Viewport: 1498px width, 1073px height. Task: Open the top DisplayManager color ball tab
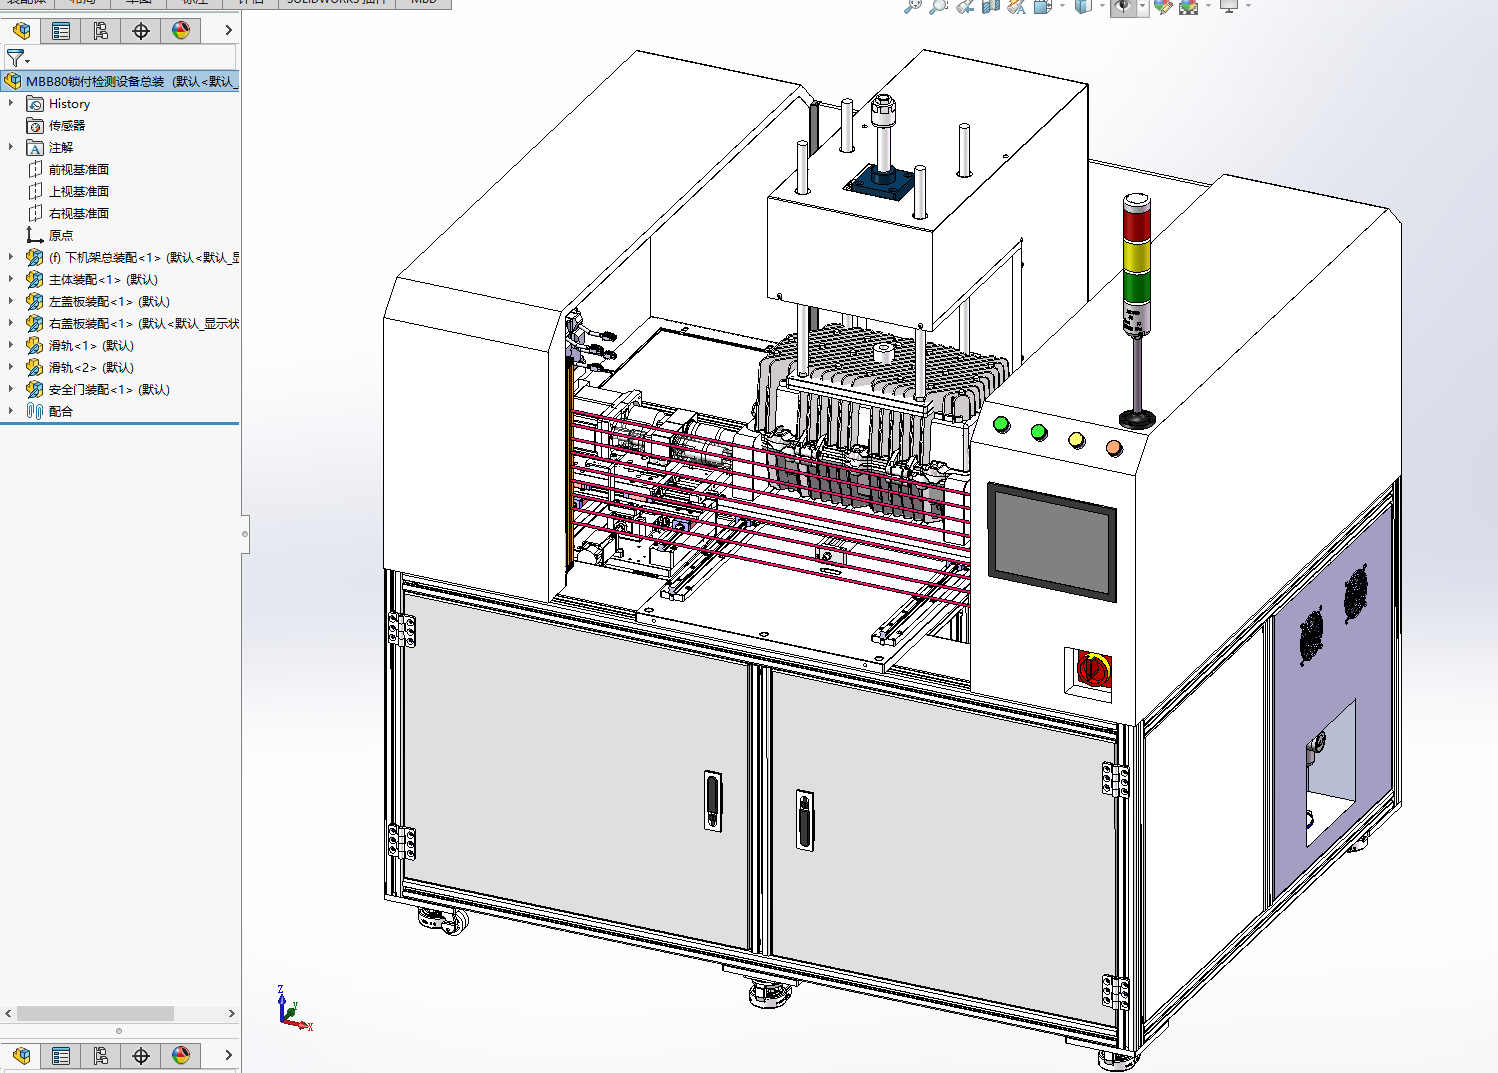pos(181,31)
